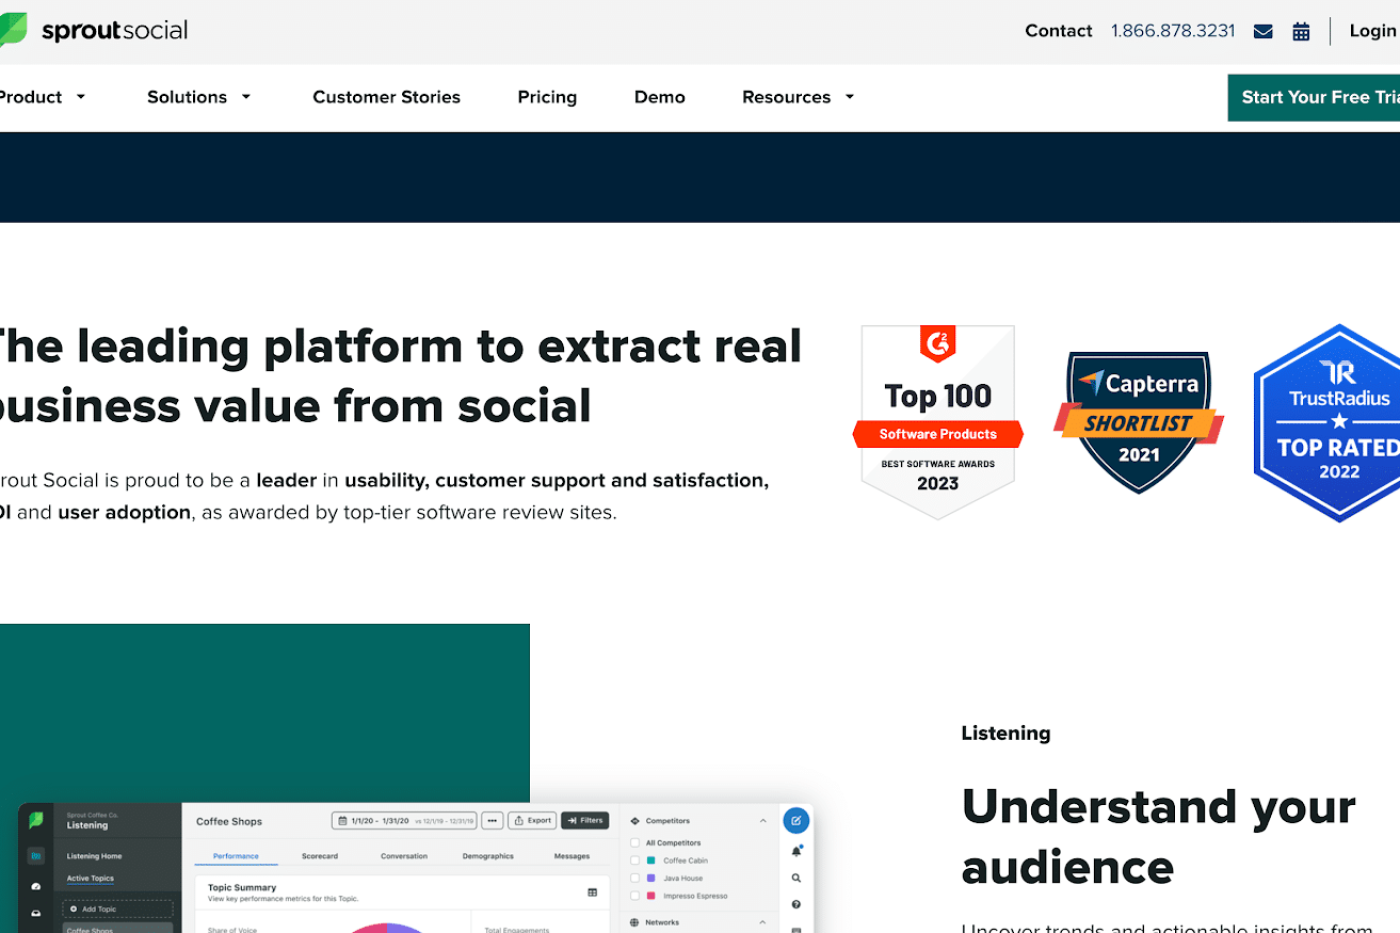1400x933 pixels.
Task: Check the All Competitors checkbox
Action: coord(635,843)
